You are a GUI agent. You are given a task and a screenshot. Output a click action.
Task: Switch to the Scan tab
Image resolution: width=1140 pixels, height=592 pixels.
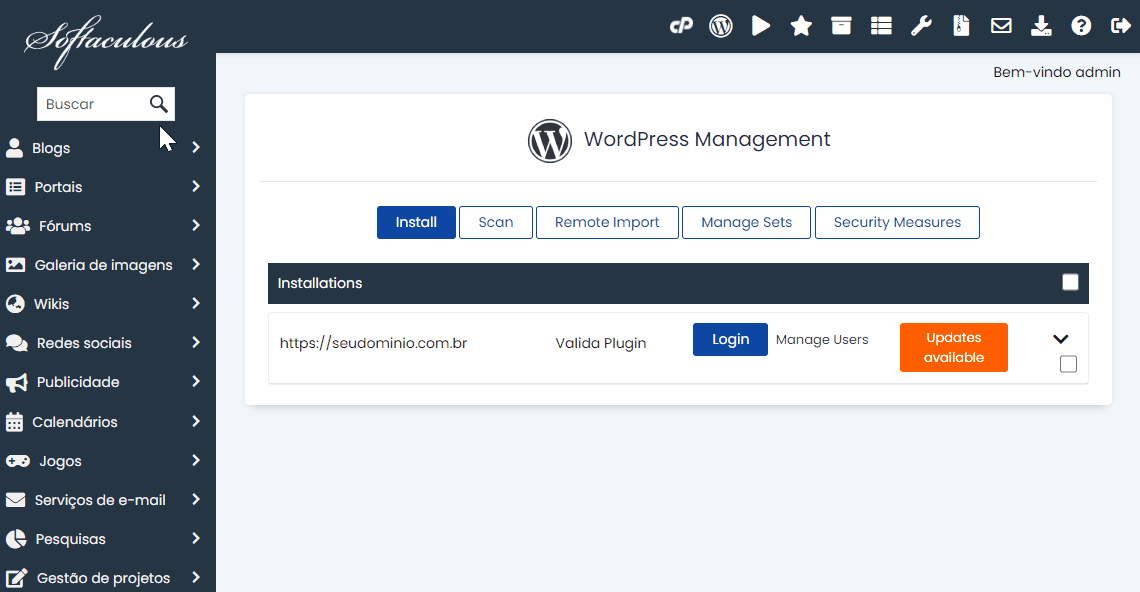click(496, 223)
